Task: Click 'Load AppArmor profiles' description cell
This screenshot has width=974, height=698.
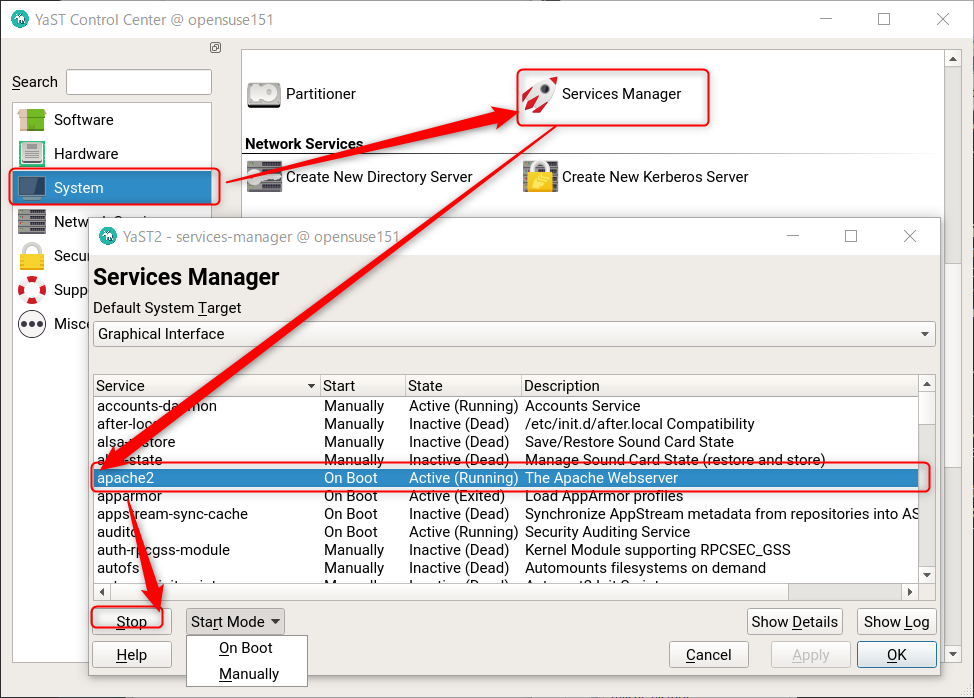Action: (x=604, y=496)
